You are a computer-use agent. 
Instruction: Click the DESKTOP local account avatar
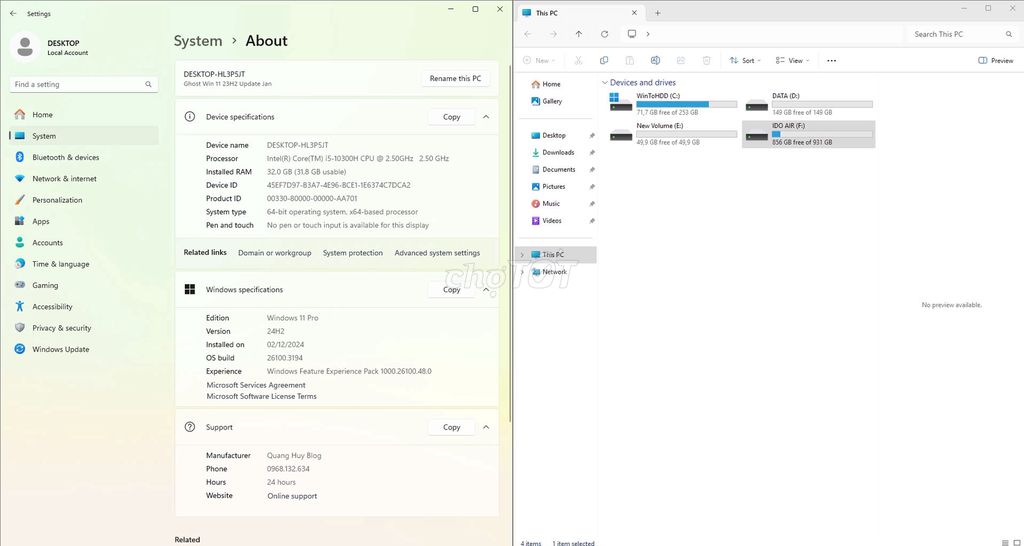(25, 47)
